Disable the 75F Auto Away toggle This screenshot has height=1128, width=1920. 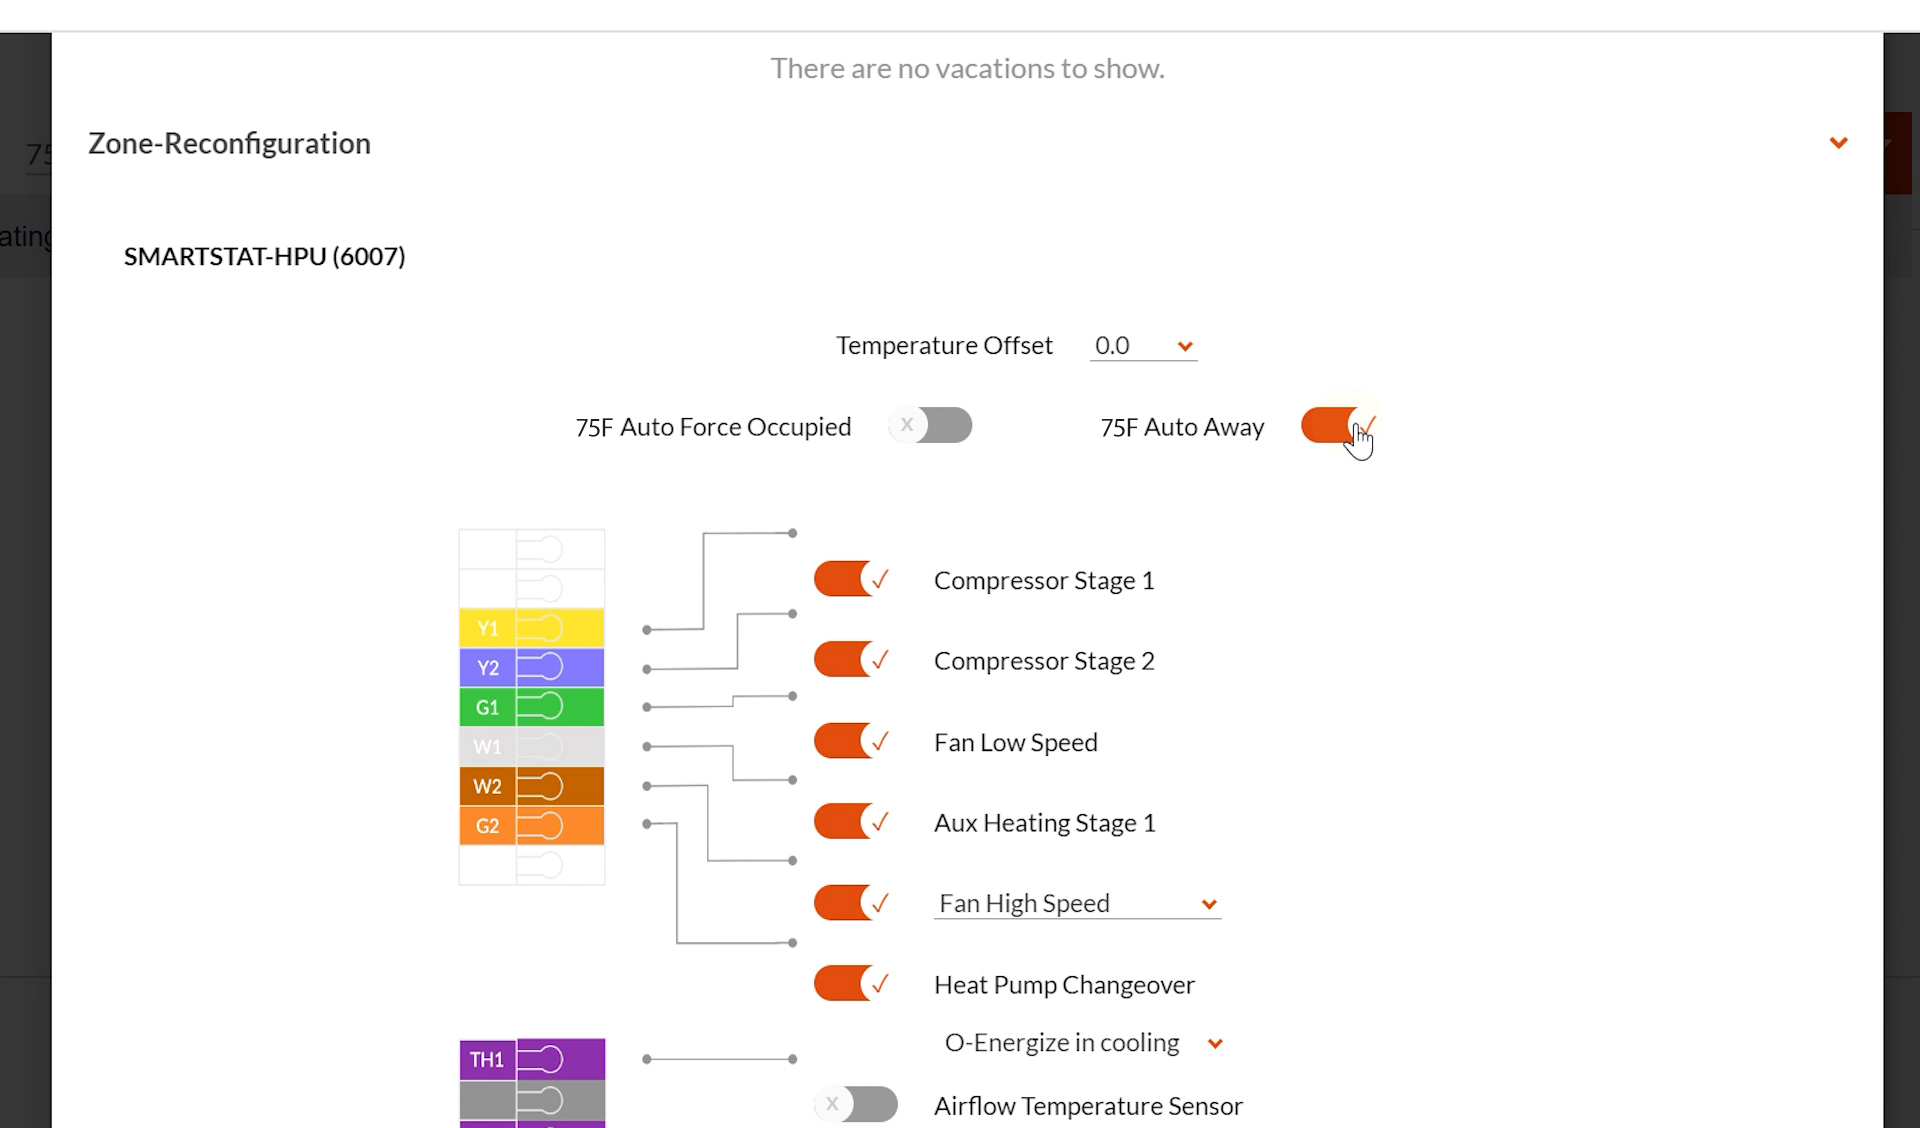tap(1337, 425)
